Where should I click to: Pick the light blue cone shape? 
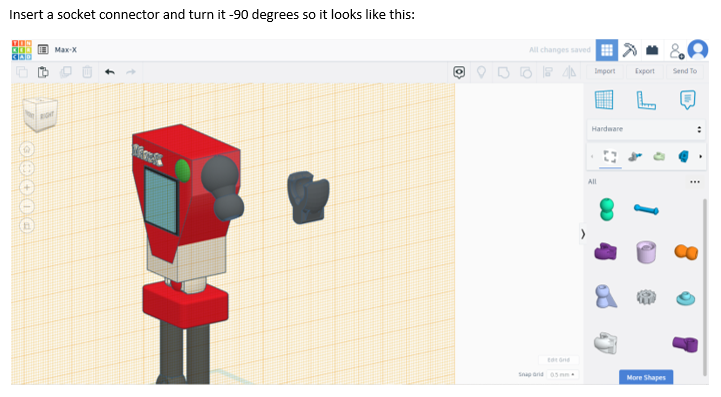coord(606,296)
